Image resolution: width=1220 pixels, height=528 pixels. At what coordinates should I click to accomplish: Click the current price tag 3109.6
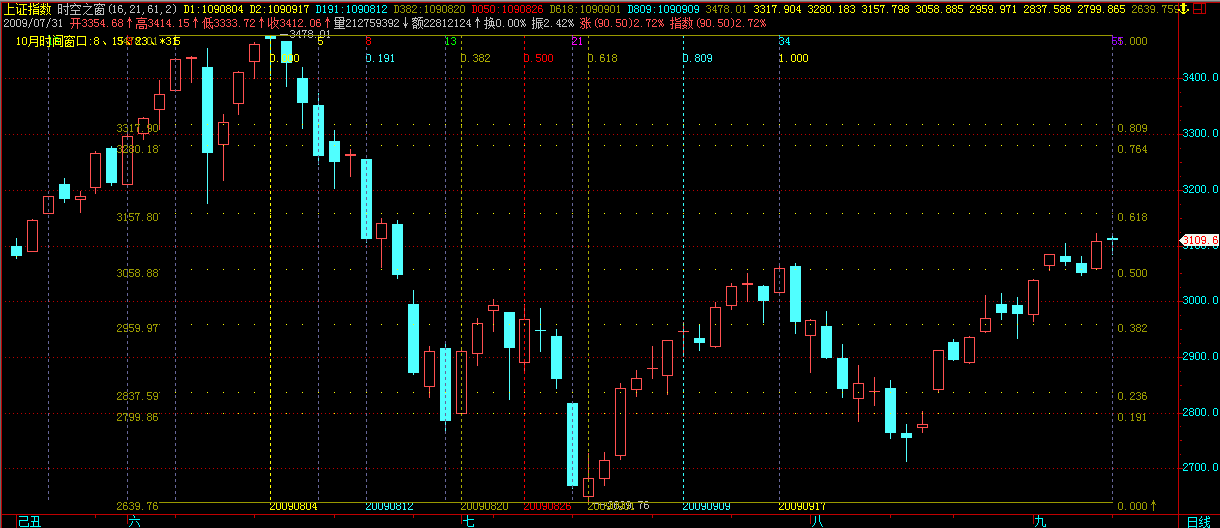(x=1200, y=240)
